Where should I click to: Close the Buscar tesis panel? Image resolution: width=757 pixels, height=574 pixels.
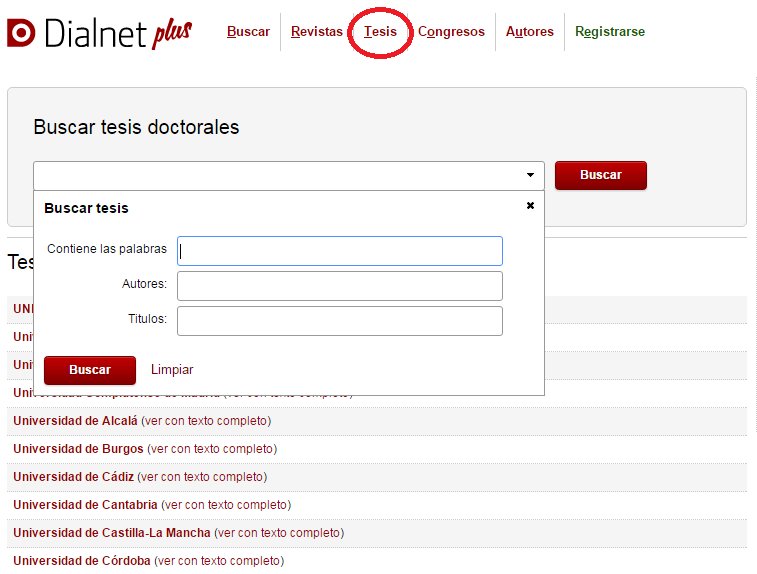point(530,206)
